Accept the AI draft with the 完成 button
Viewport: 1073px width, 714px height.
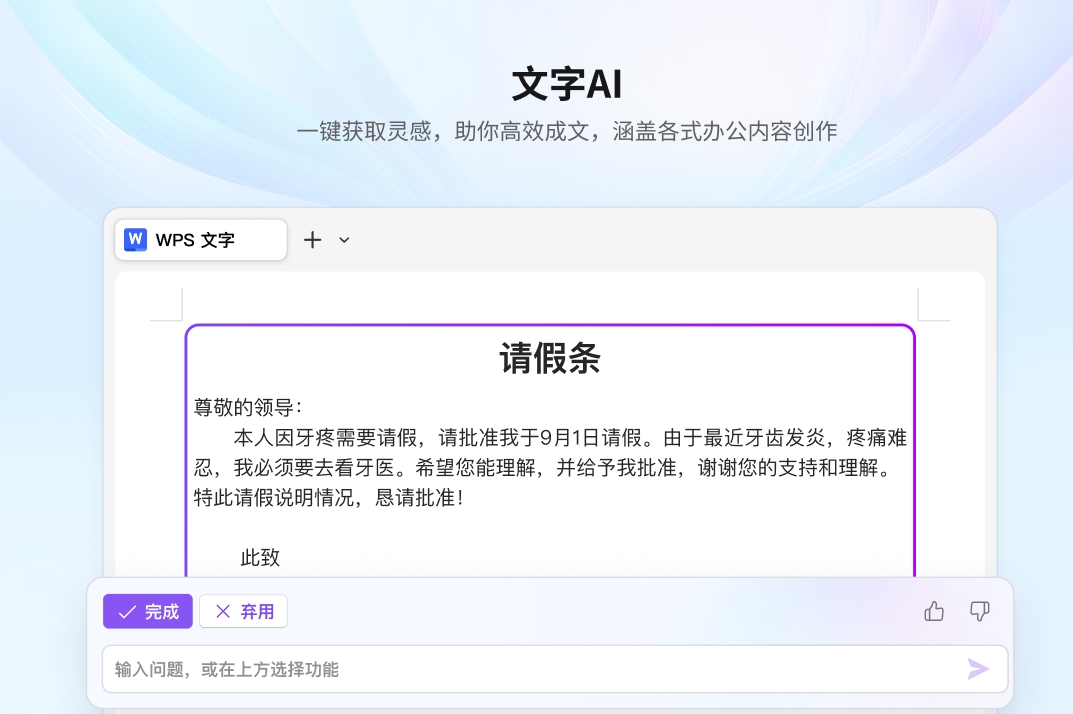click(147, 611)
